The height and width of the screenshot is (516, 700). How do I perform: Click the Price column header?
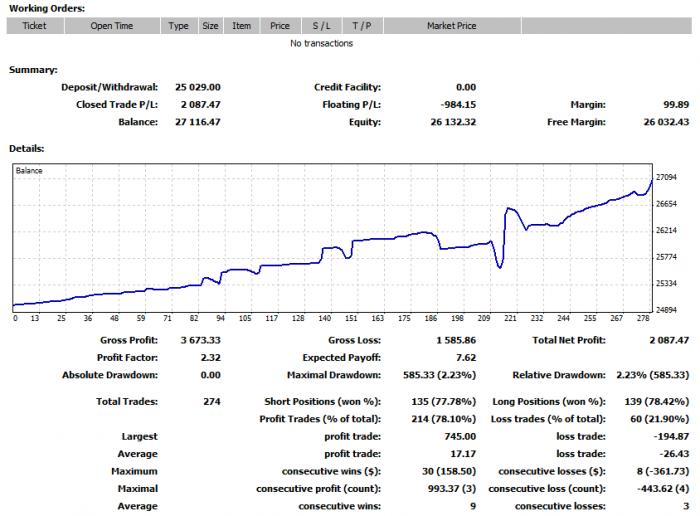[280, 26]
